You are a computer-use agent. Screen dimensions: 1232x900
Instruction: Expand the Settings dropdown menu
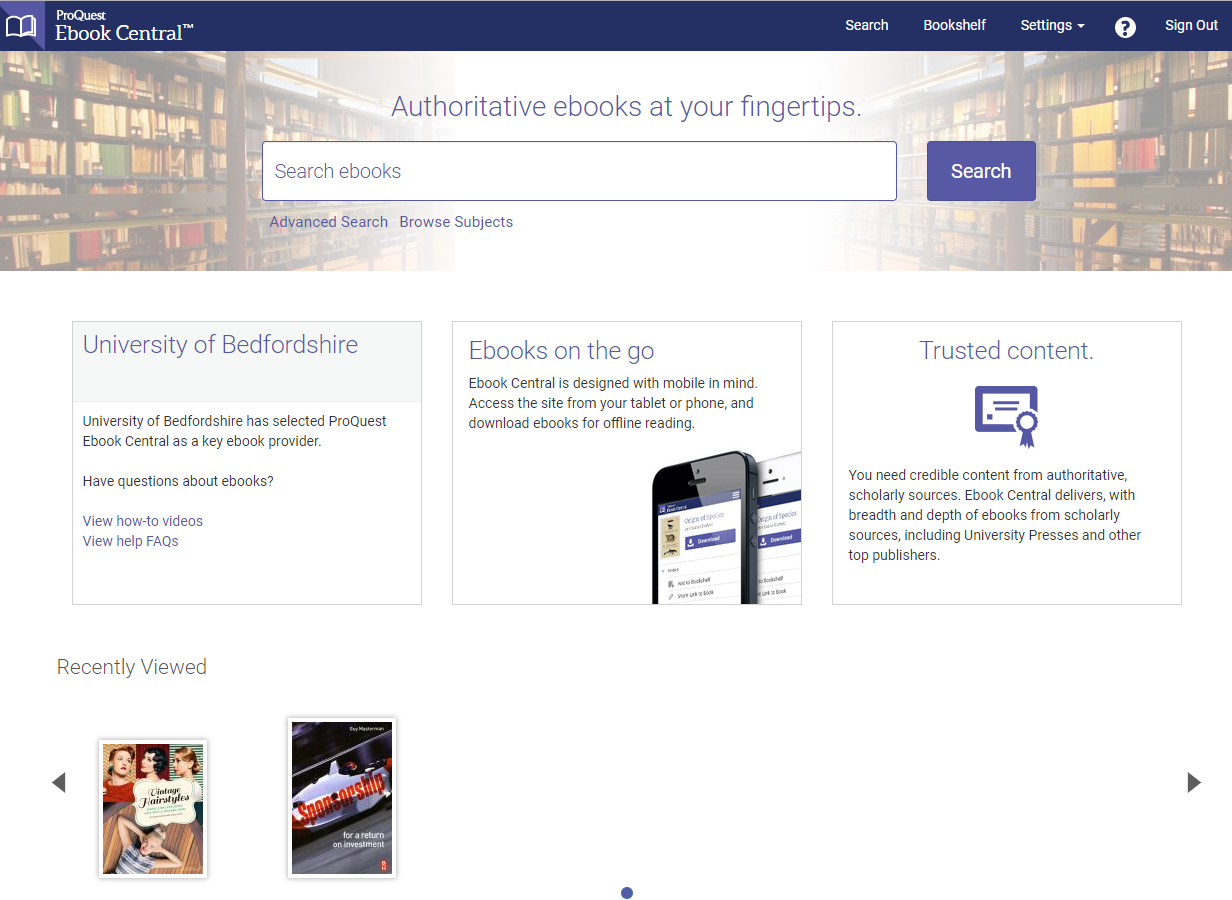1052,26
